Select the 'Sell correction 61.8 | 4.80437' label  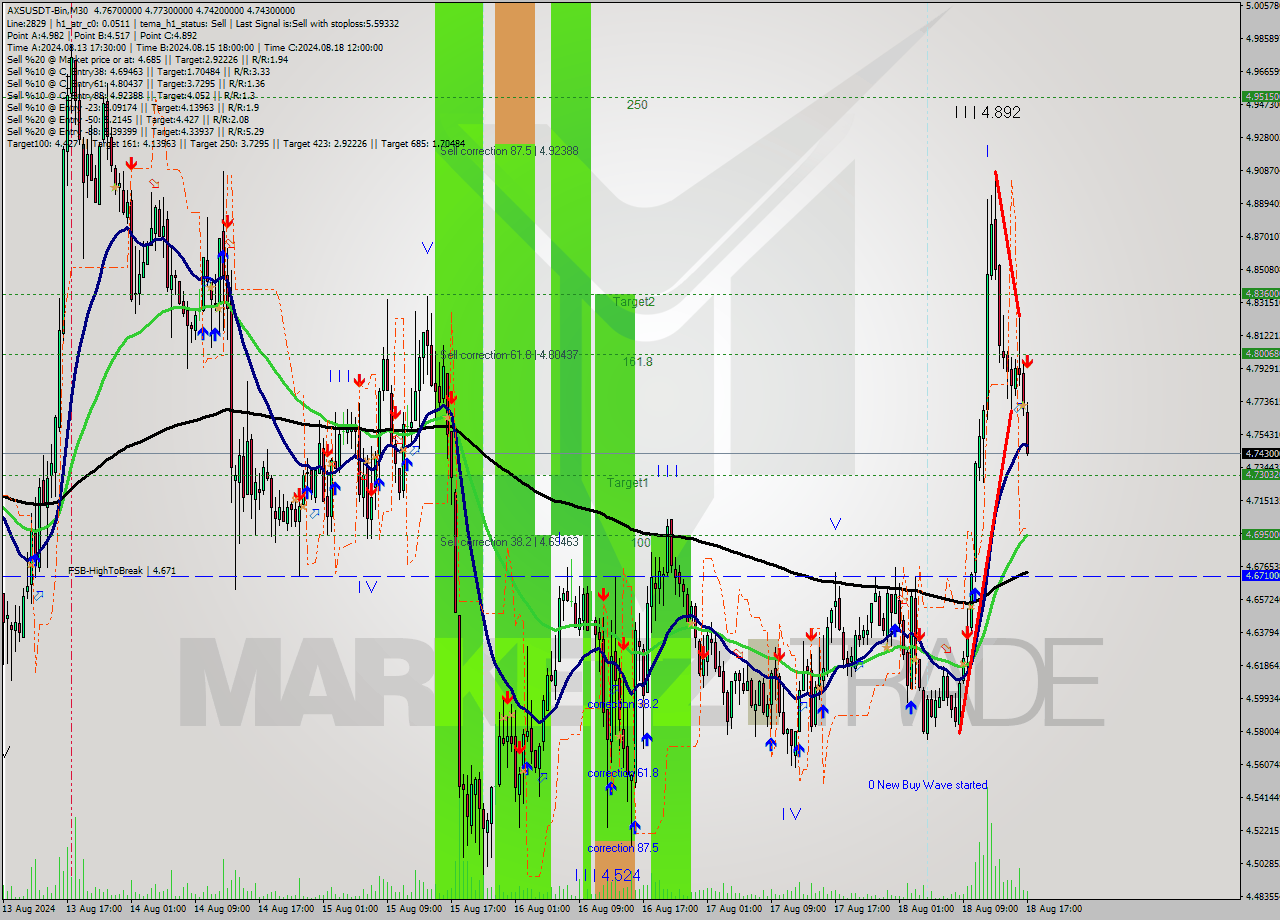pyautogui.click(x=509, y=355)
